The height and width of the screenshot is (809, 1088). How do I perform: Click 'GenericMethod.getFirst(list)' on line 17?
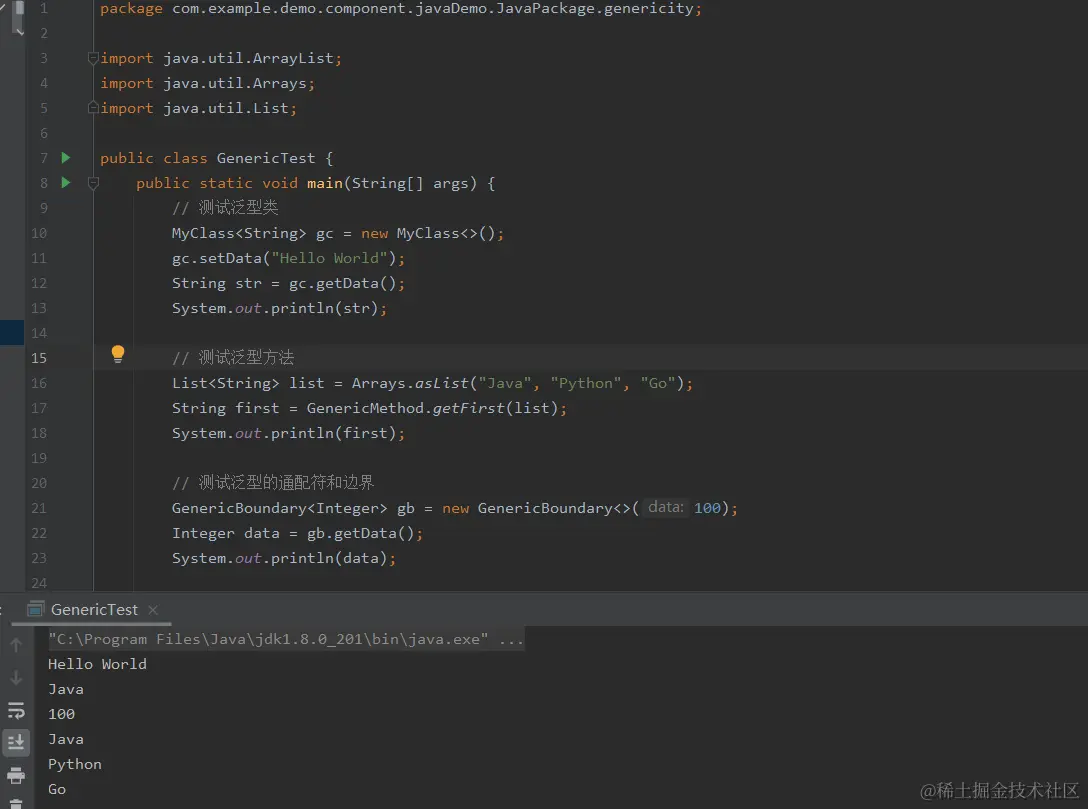tap(432, 408)
